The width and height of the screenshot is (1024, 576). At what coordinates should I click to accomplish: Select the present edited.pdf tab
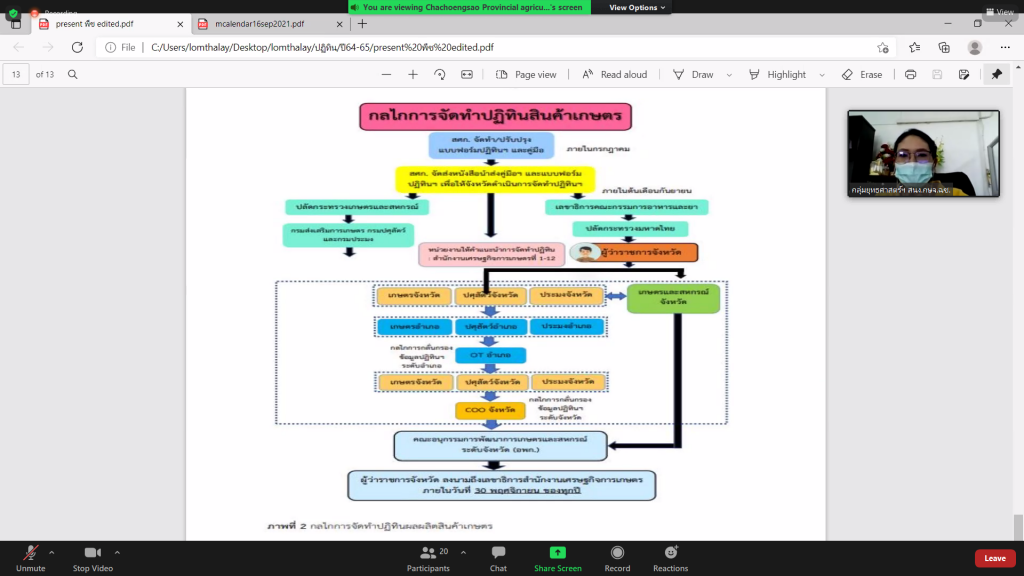point(98,23)
